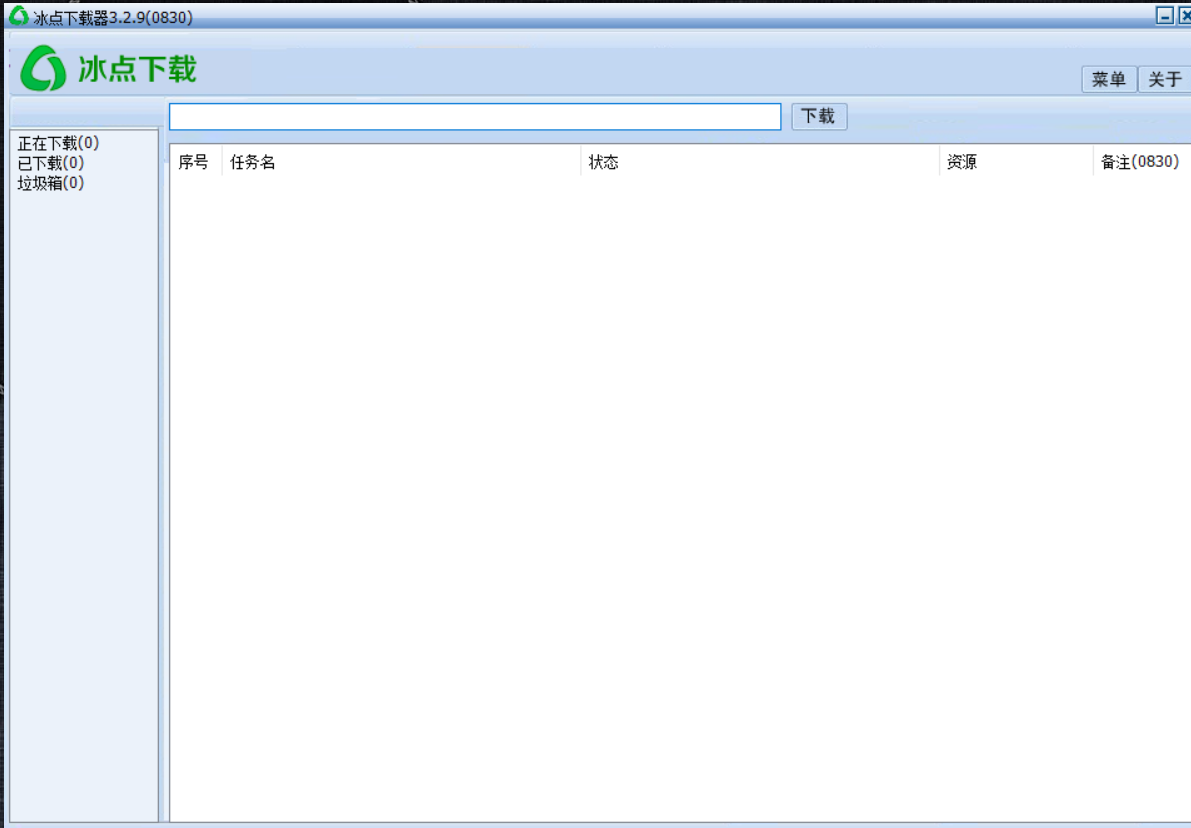
Task: Sort by the 任务名 column header
Action: (401, 161)
